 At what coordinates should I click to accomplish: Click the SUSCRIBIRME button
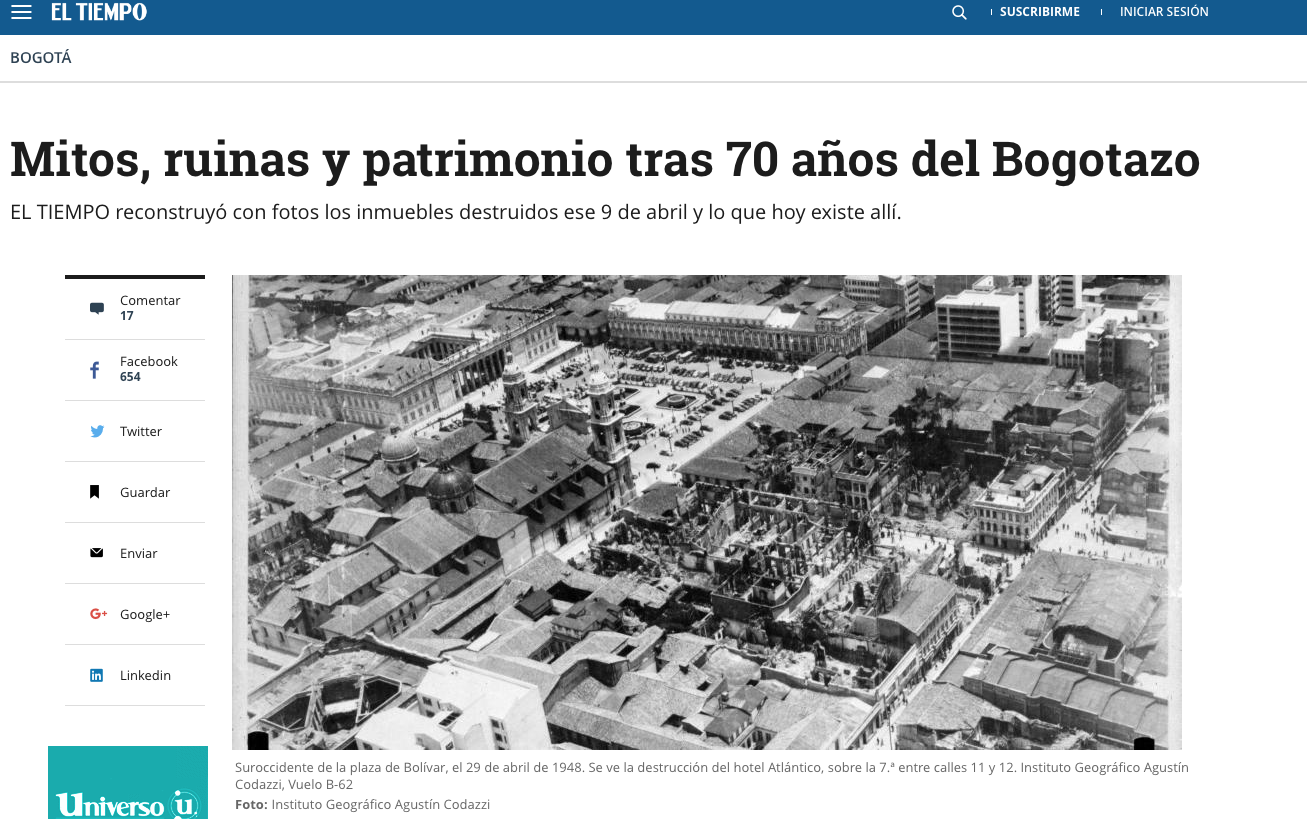[1039, 11]
